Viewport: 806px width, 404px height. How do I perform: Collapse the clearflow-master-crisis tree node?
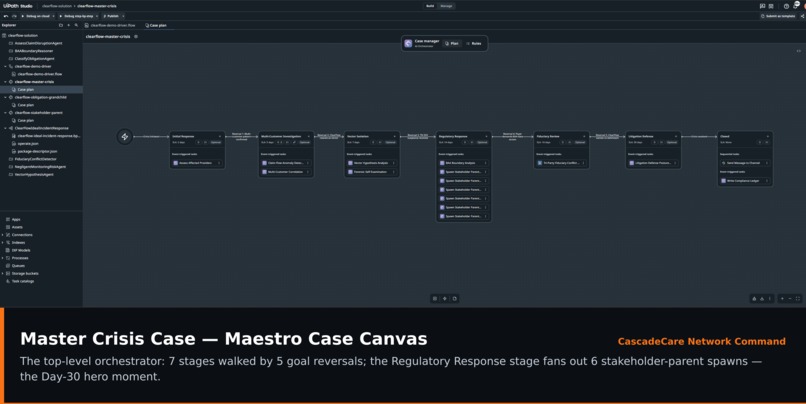(6, 82)
